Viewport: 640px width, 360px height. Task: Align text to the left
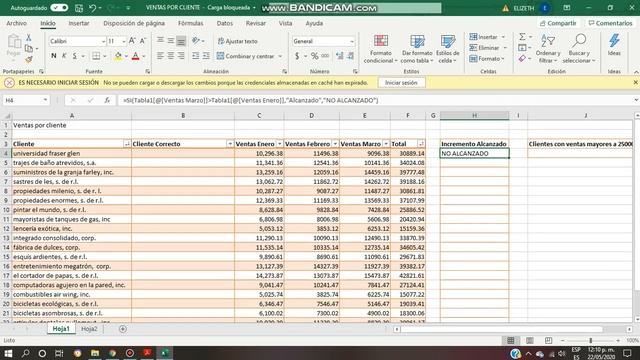pyautogui.click(x=160, y=56)
